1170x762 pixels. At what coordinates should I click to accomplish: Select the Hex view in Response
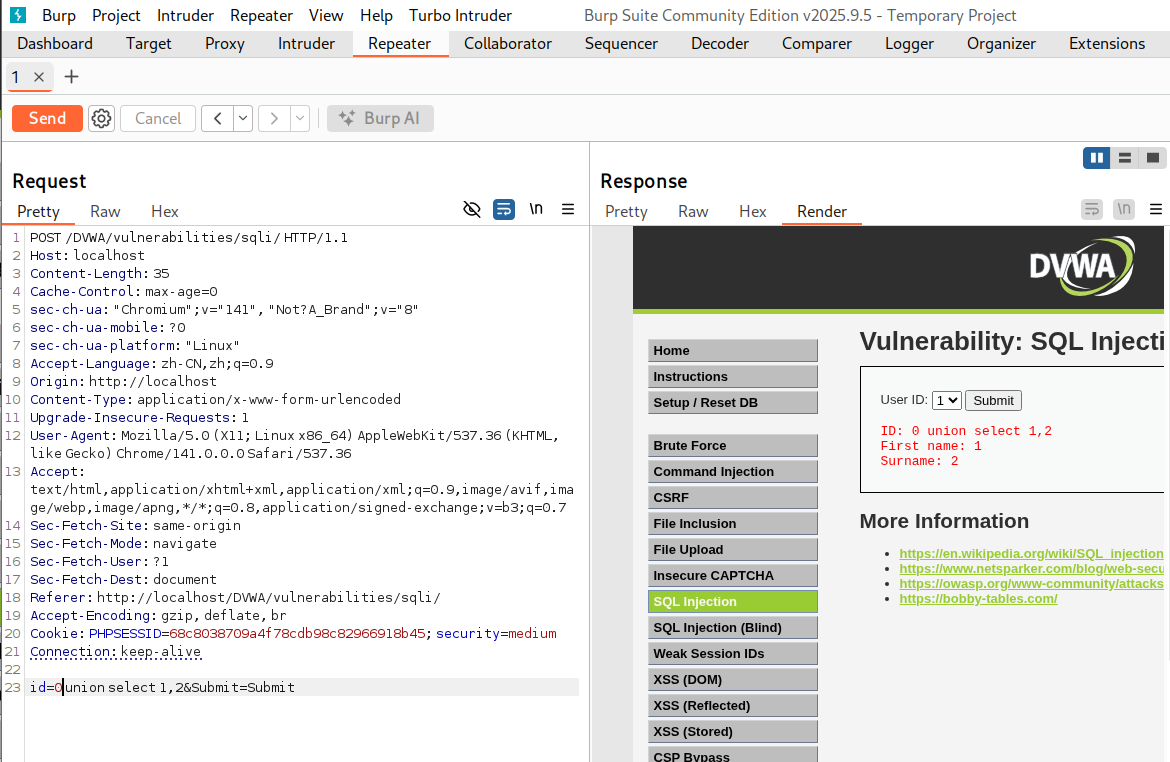(753, 211)
